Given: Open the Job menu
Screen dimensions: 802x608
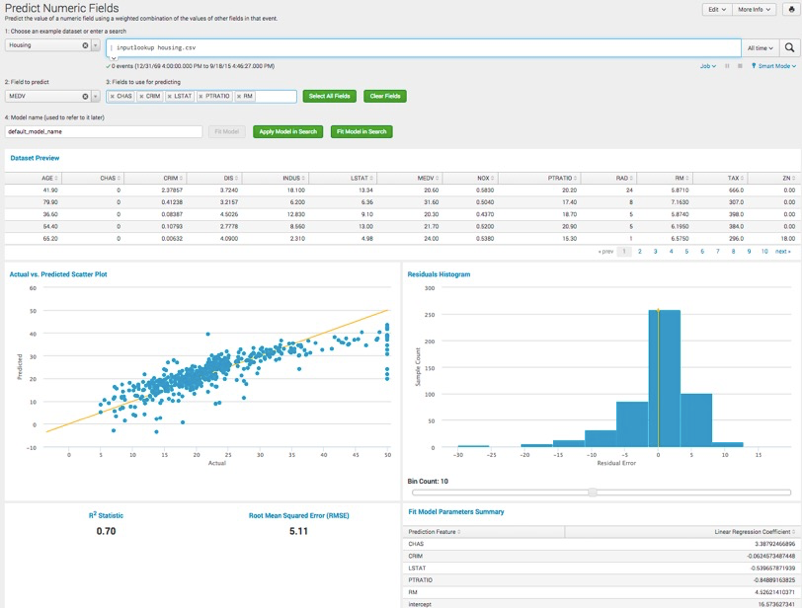Looking at the screenshot, I should coord(708,66).
